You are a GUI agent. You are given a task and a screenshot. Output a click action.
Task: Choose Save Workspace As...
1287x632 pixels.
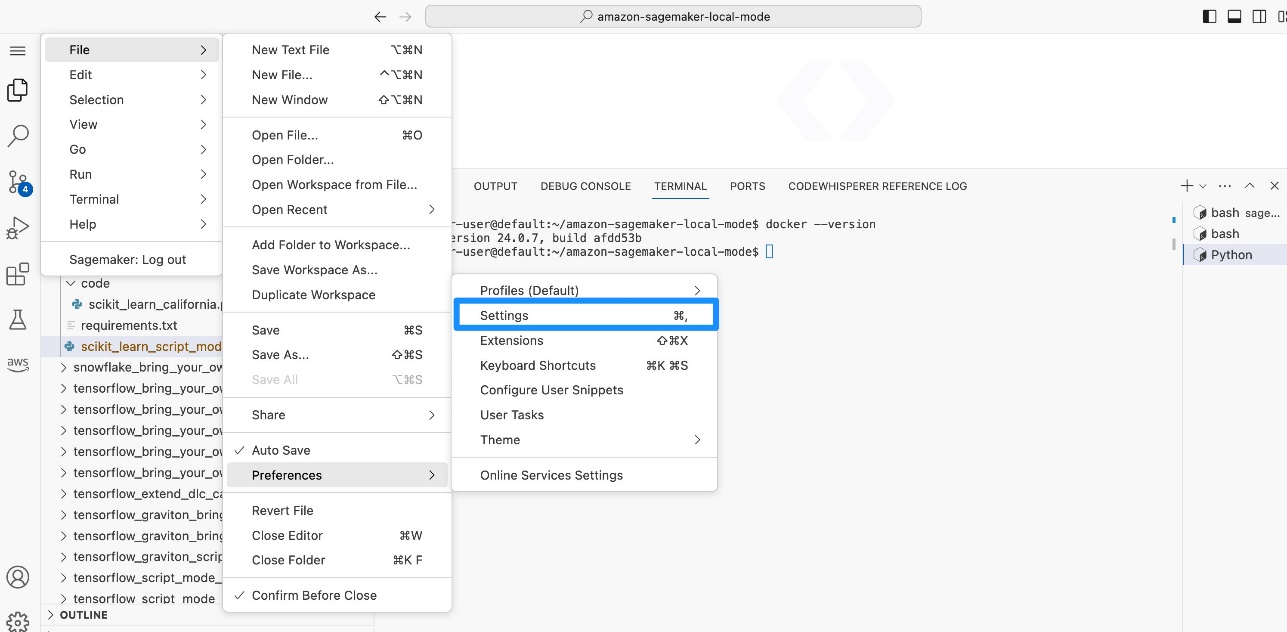tap(337, 270)
